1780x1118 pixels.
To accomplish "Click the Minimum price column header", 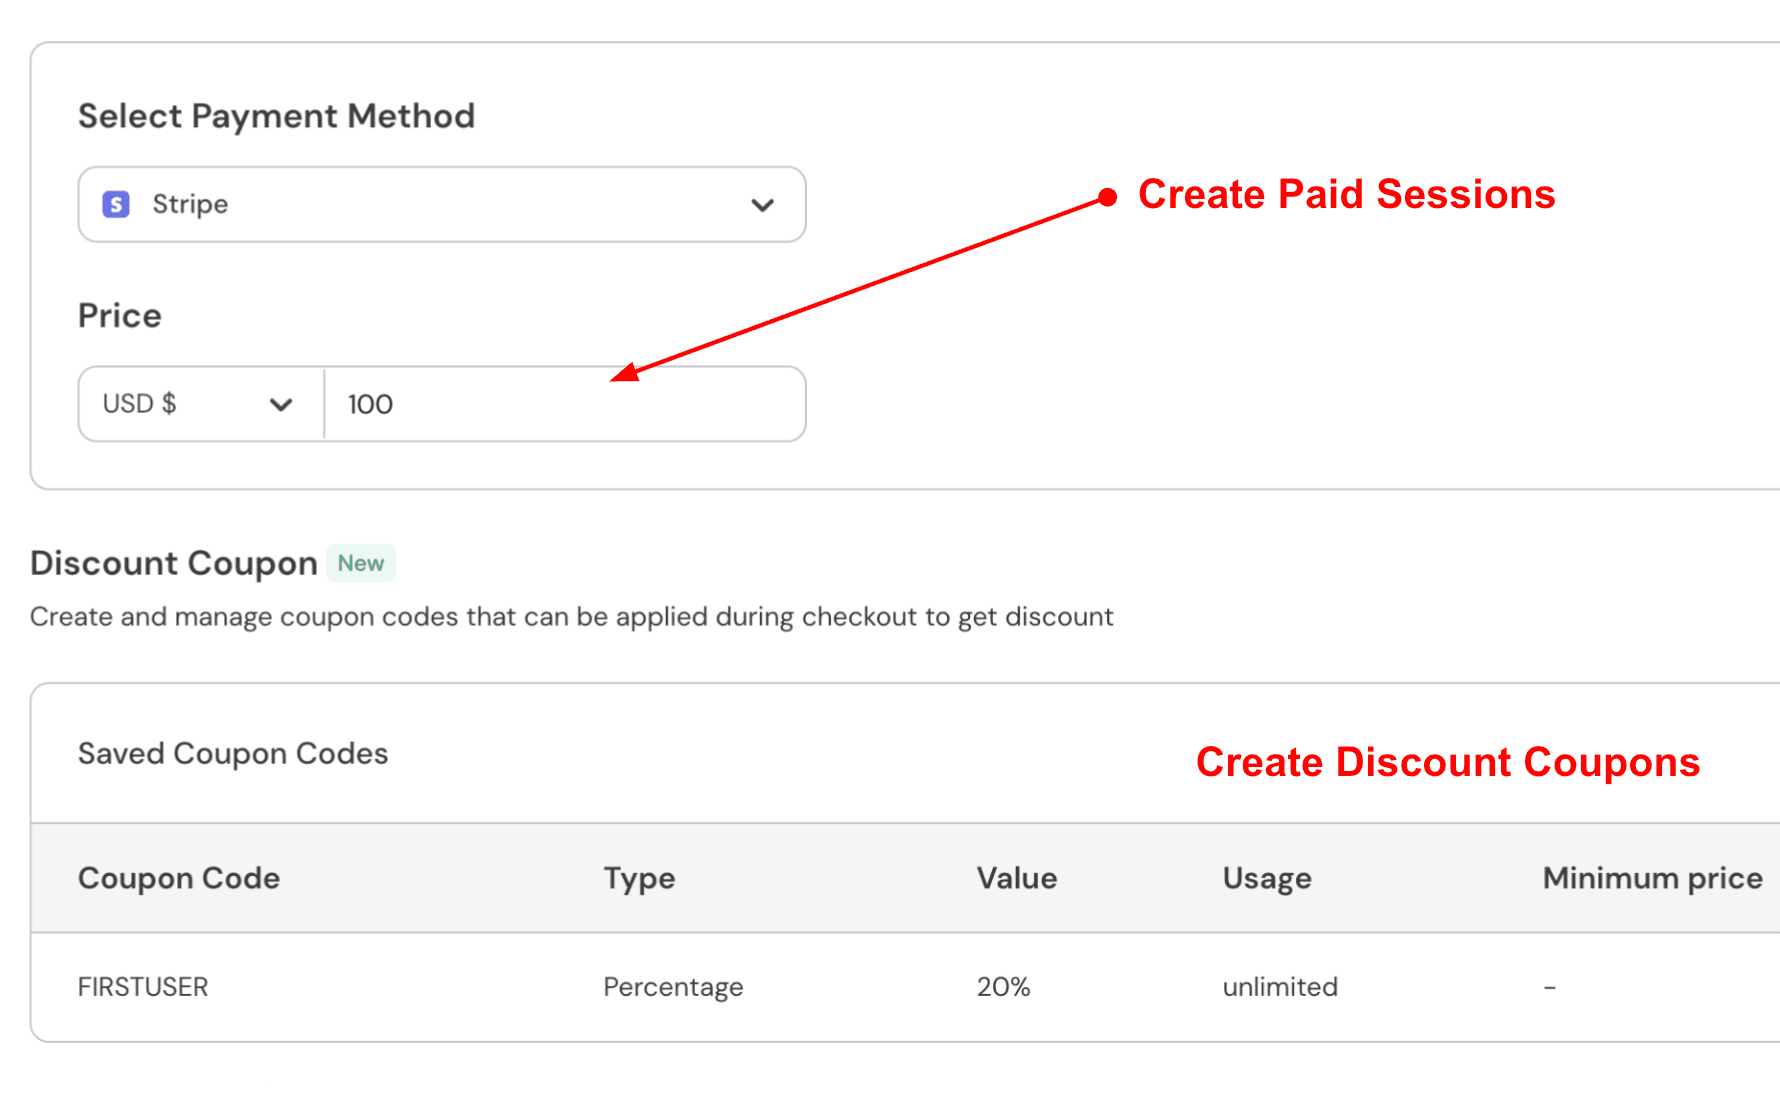I will pos(1652,878).
